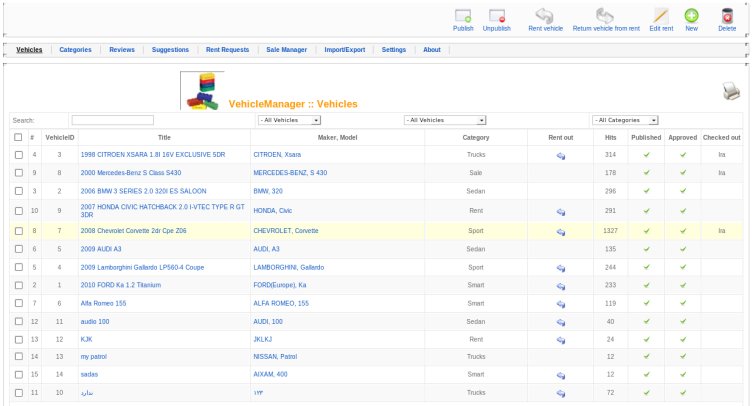Image resolution: width=752 pixels, height=406 pixels.
Task: Switch to the Reviews tab
Action: click(x=122, y=49)
